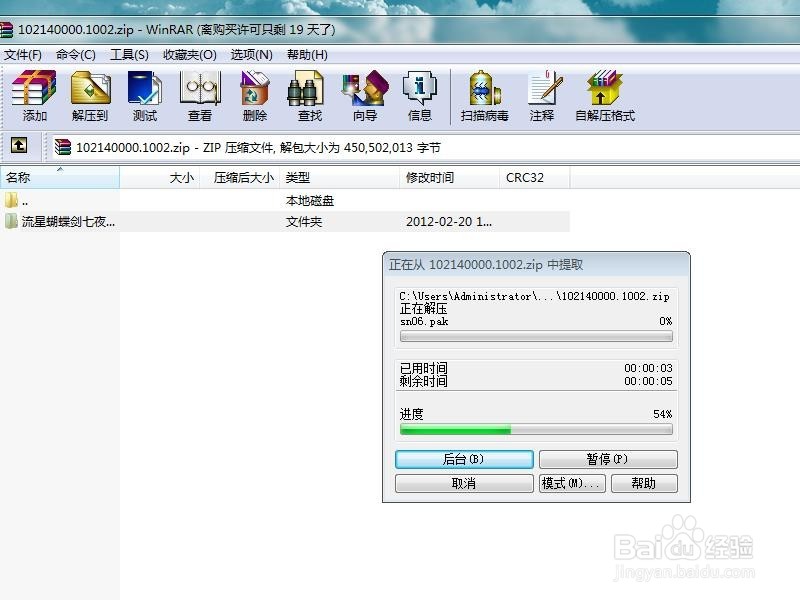Sort by the 名称 column header
Image resolution: width=800 pixels, height=600 pixels.
(x=60, y=178)
